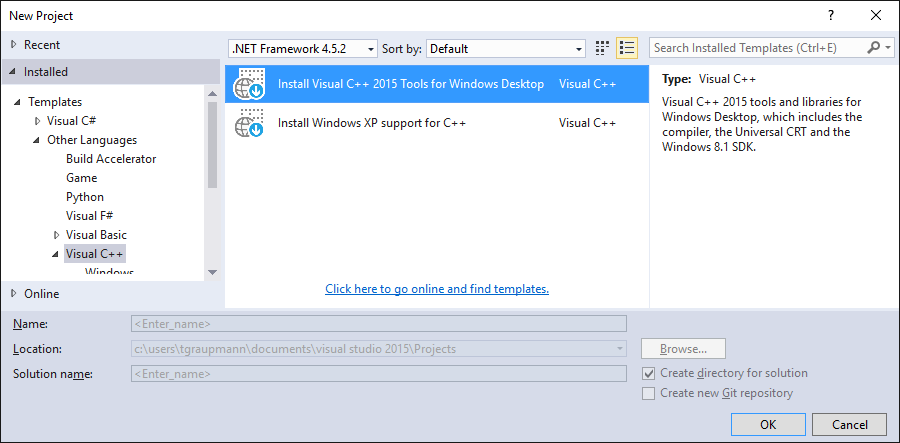Click tree scrollbar down arrow
Viewport: 900px width, 443px height.
click(212, 272)
